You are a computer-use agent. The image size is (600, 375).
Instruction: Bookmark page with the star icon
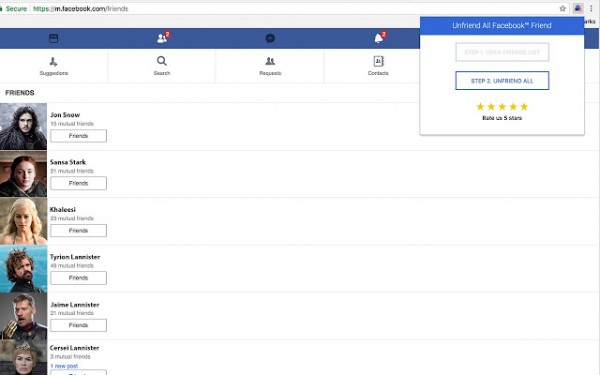tap(562, 8)
